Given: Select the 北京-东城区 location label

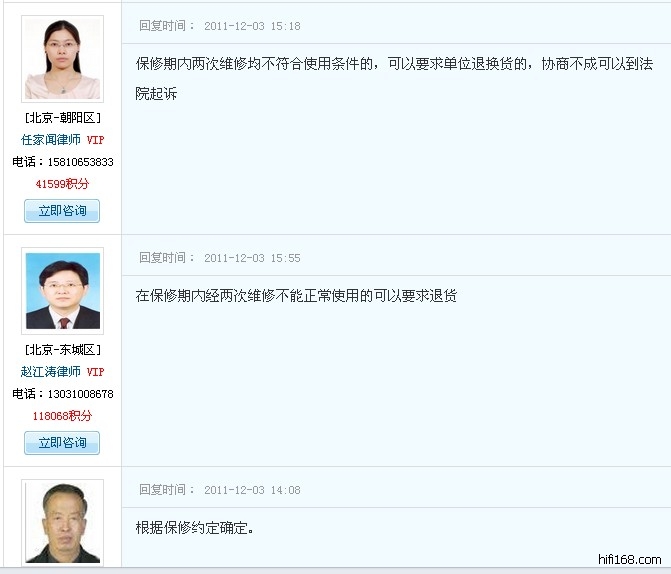Looking at the screenshot, I should (62, 350).
